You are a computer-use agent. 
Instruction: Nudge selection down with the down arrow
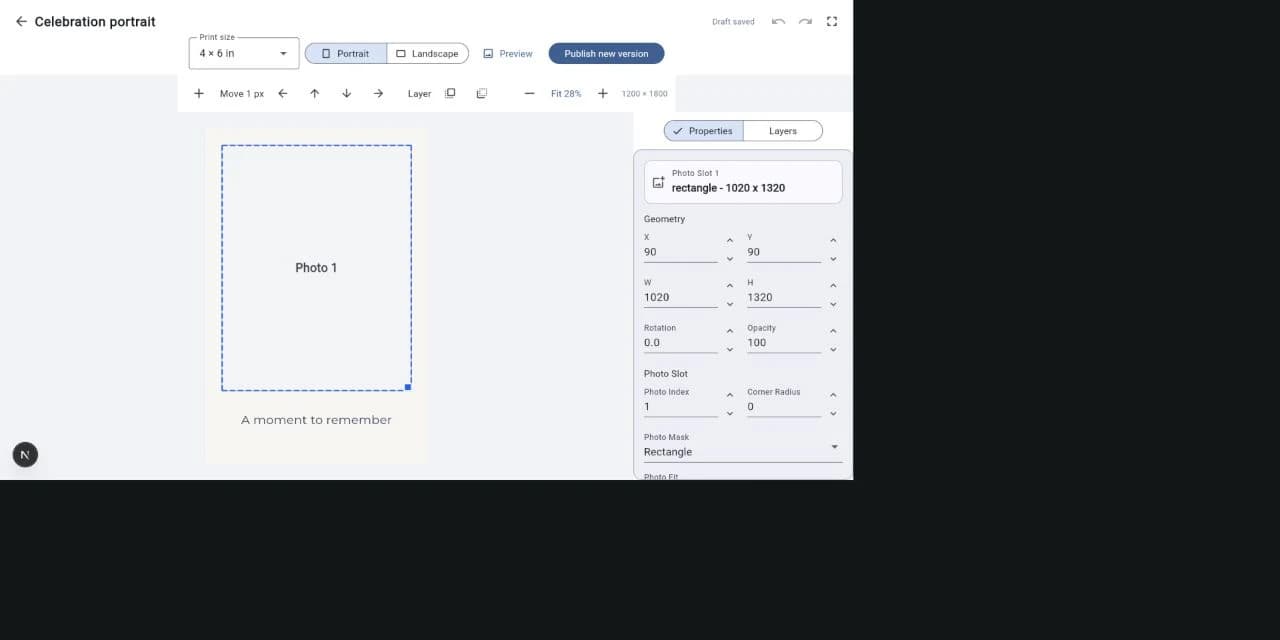tap(347, 93)
